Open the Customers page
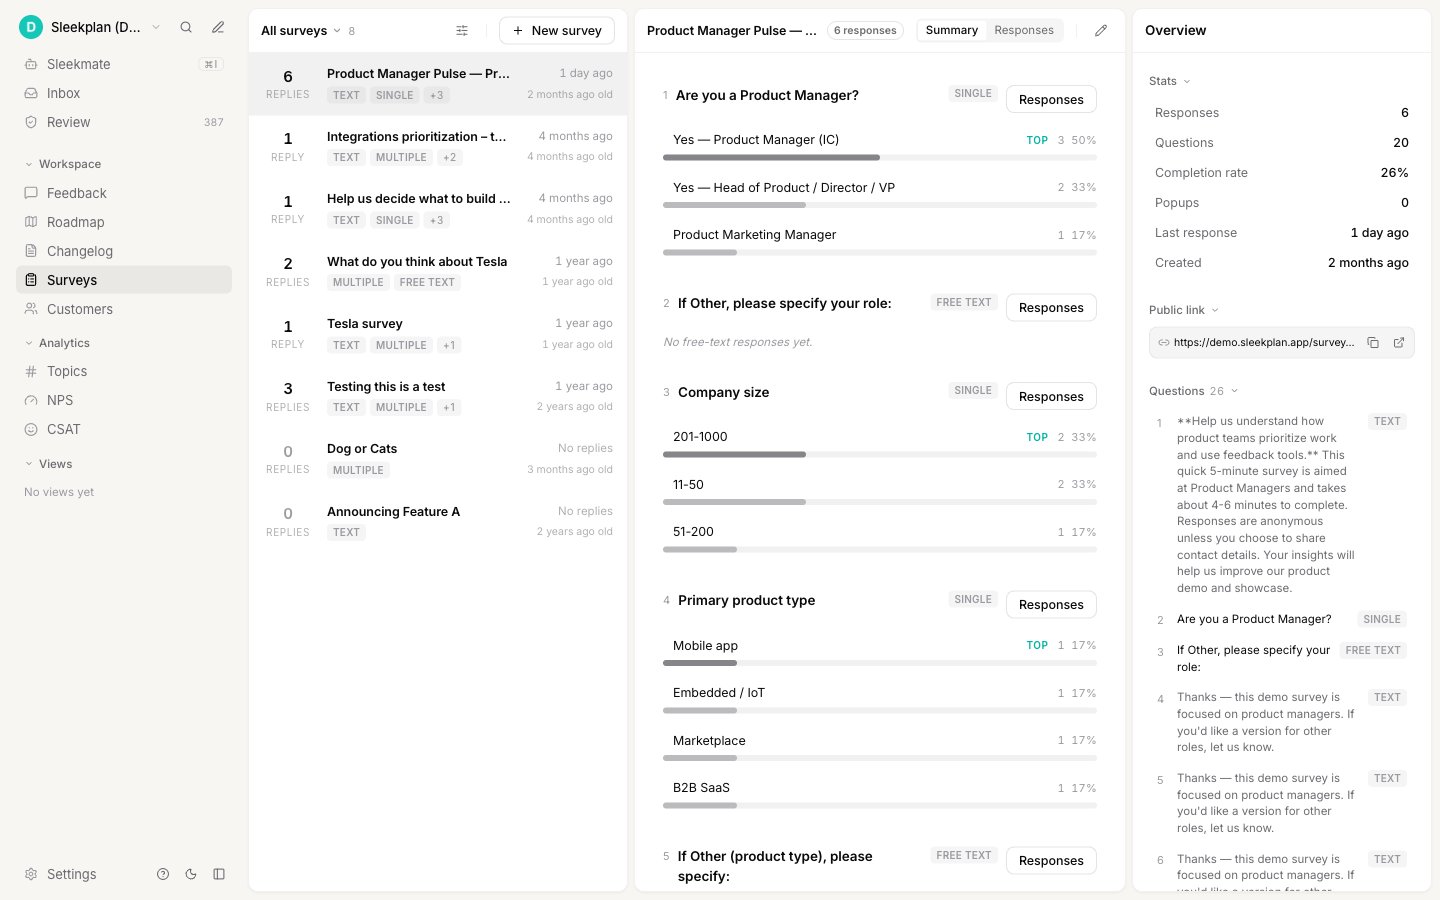The image size is (1440, 900). coord(124,309)
